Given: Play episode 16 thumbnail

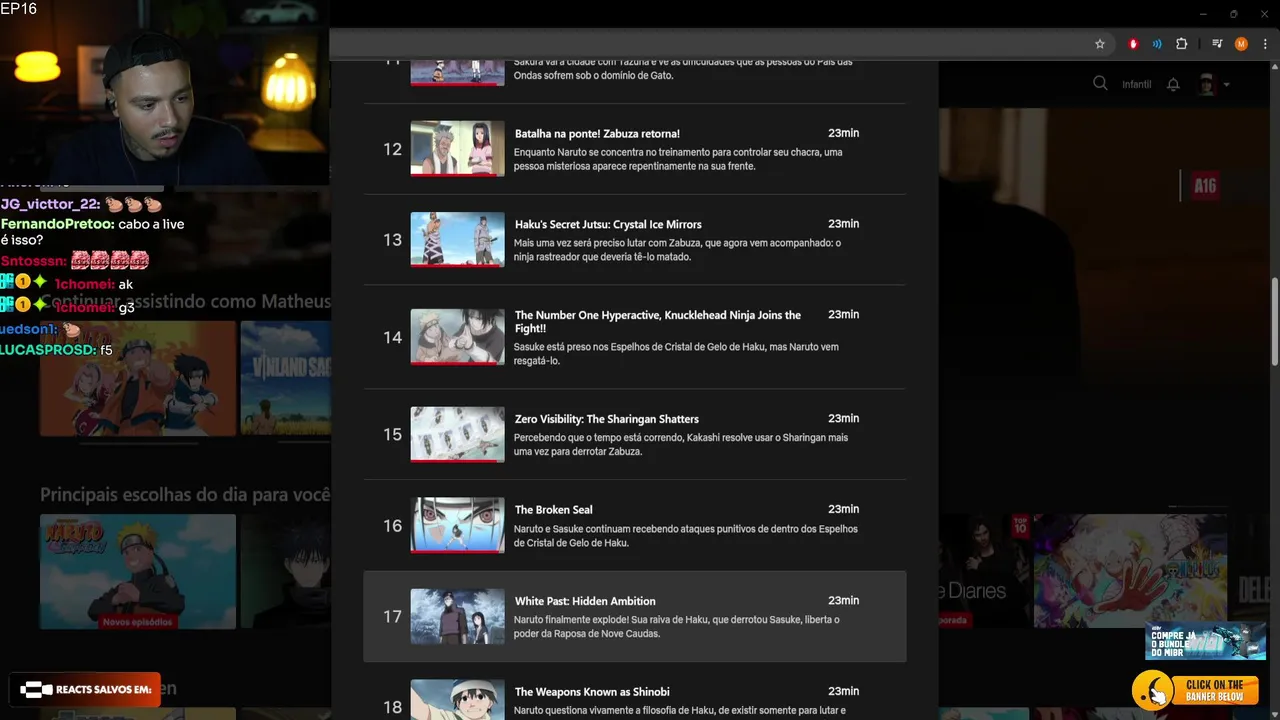Looking at the screenshot, I should pos(457,525).
